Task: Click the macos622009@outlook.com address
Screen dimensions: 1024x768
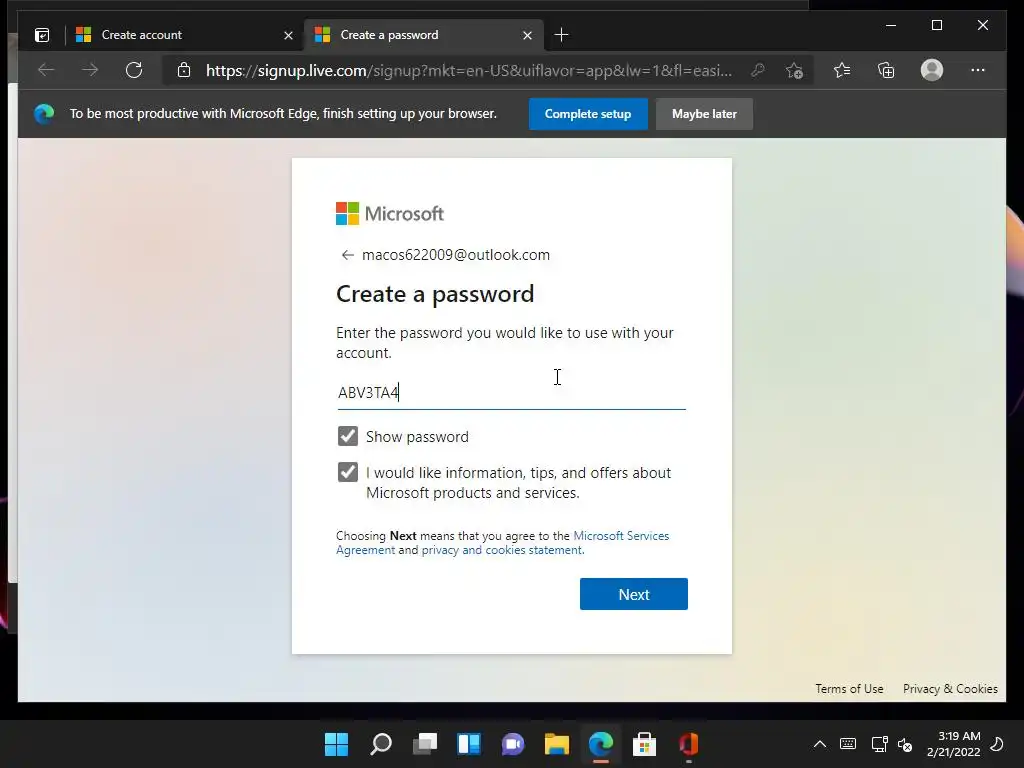Action: coord(456,255)
